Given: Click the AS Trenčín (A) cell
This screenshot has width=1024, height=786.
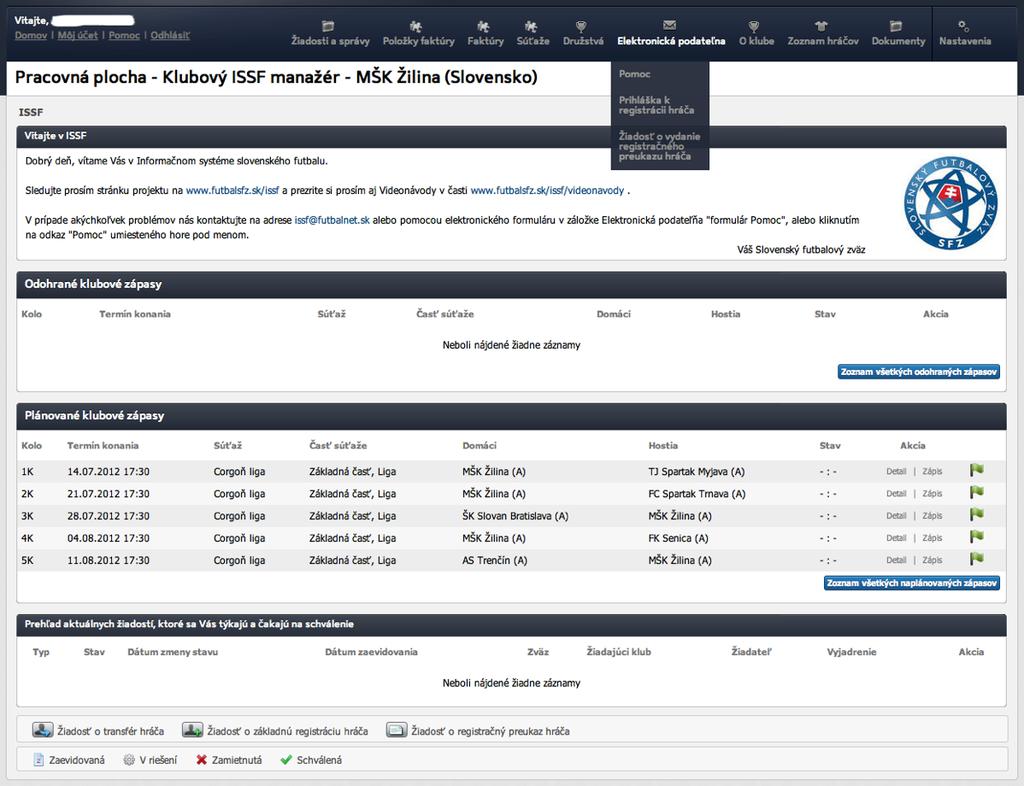Looking at the screenshot, I should pyautogui.click(x=494, y=560).
